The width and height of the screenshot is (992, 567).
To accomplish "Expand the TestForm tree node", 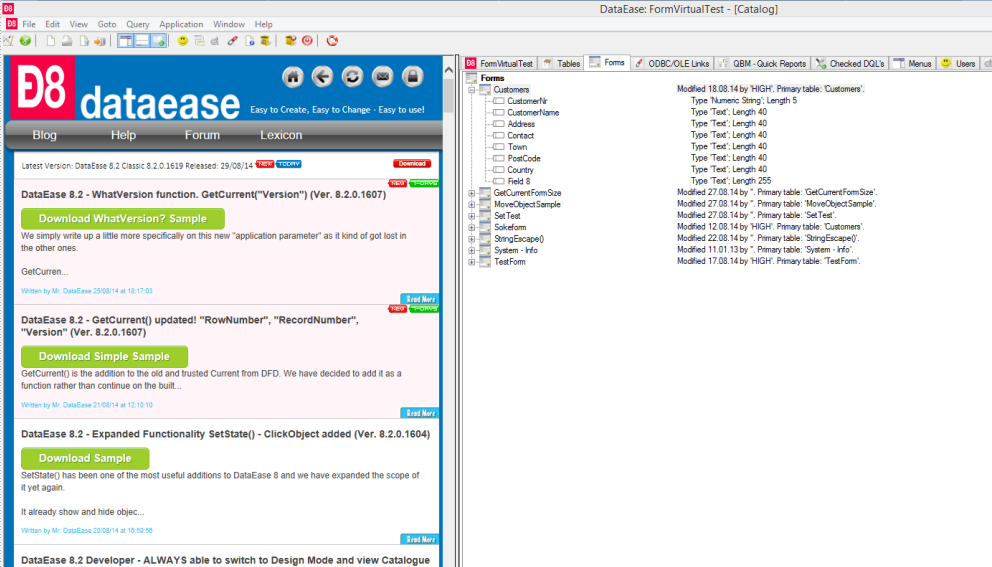I will 471,262.
